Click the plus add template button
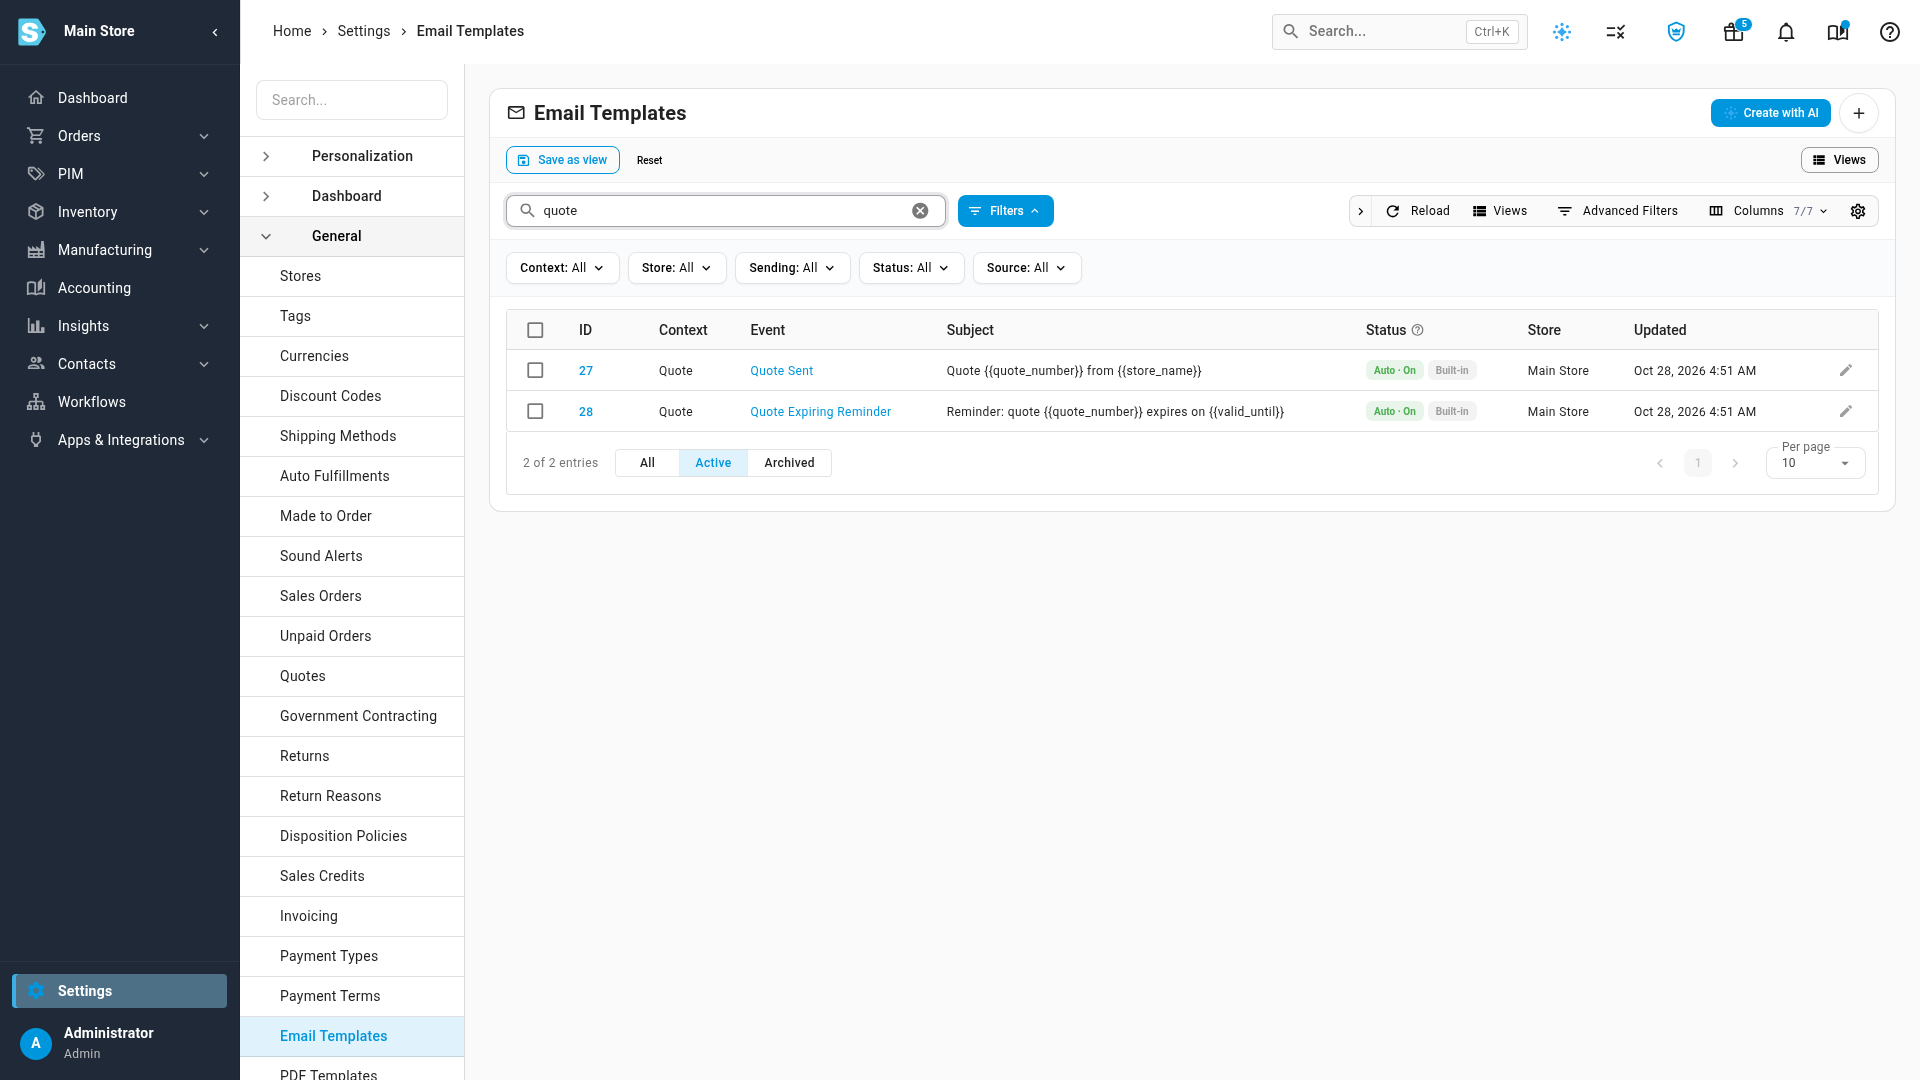This screenshot has height=1080, width=1920. (1859, 113)
